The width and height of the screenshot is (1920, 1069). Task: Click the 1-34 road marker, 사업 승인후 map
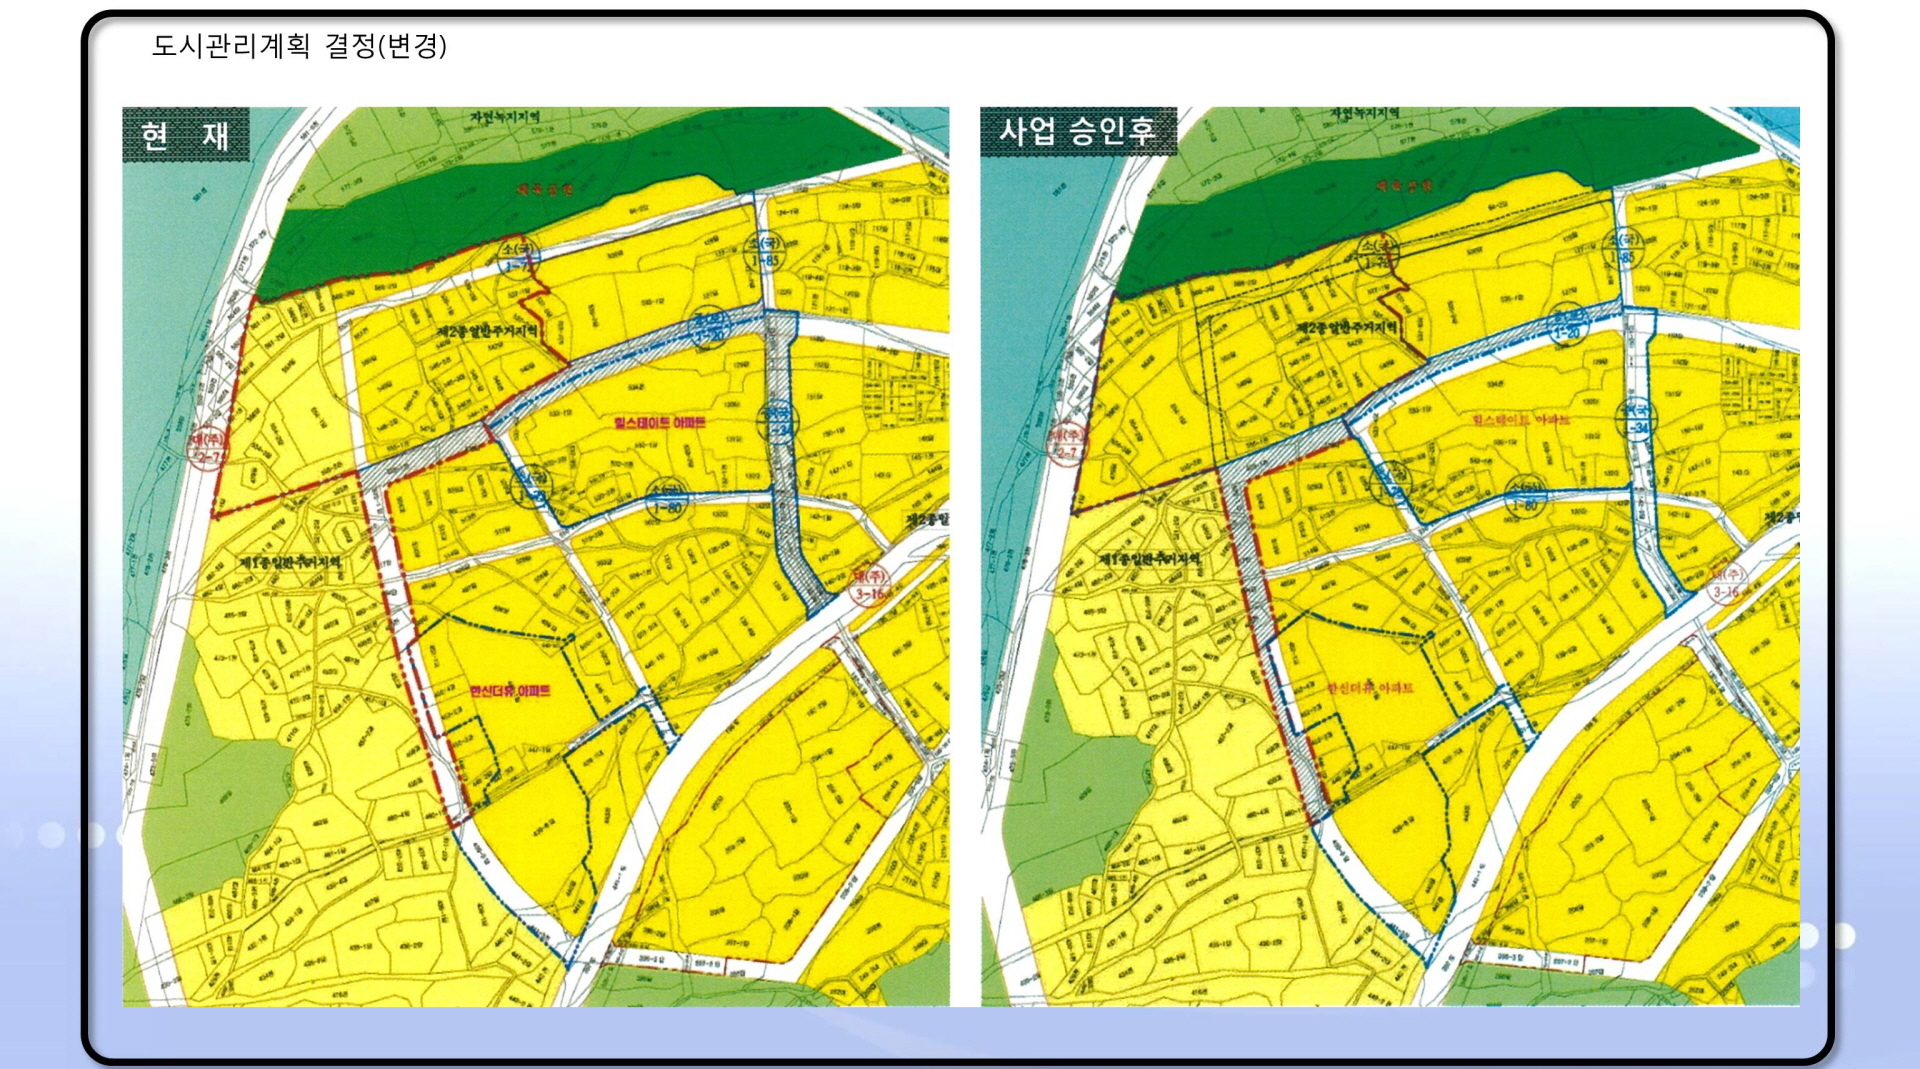1637,419
